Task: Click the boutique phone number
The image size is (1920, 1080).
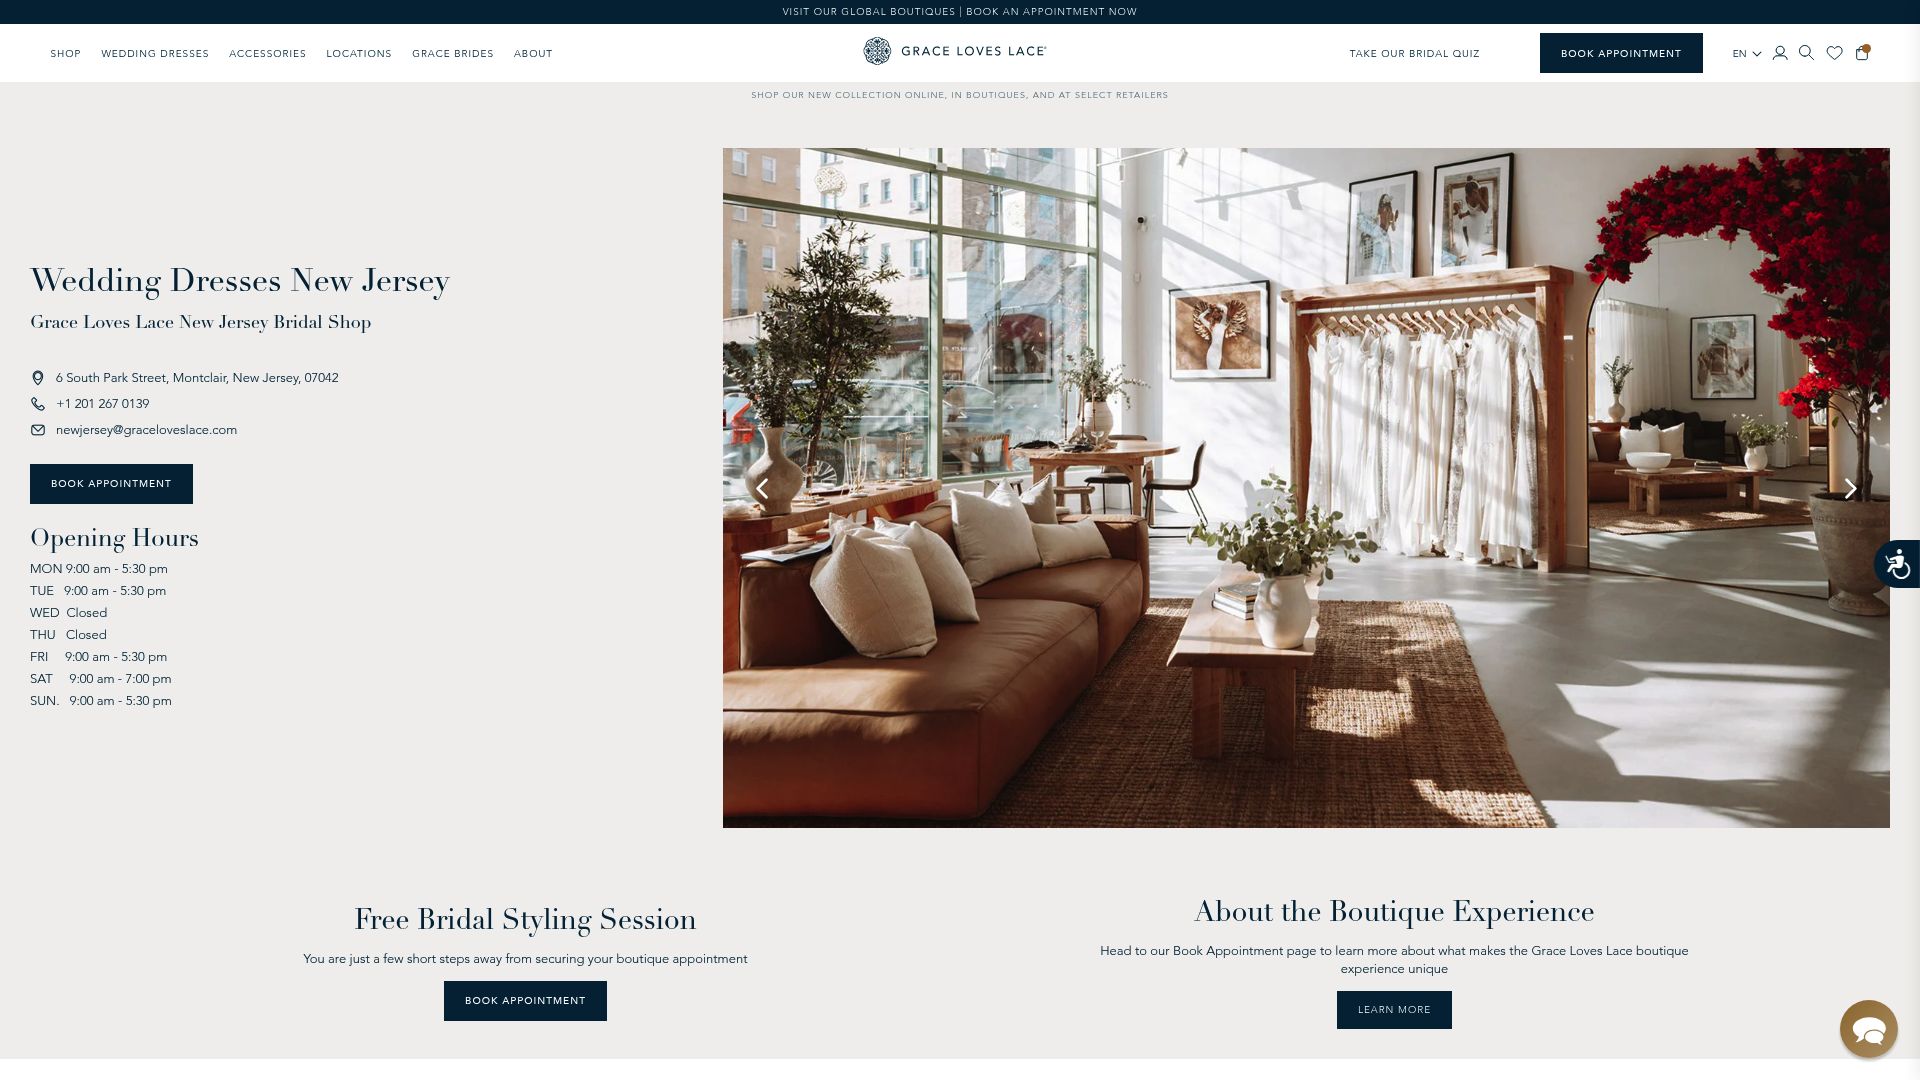Action: coord(103,404)
